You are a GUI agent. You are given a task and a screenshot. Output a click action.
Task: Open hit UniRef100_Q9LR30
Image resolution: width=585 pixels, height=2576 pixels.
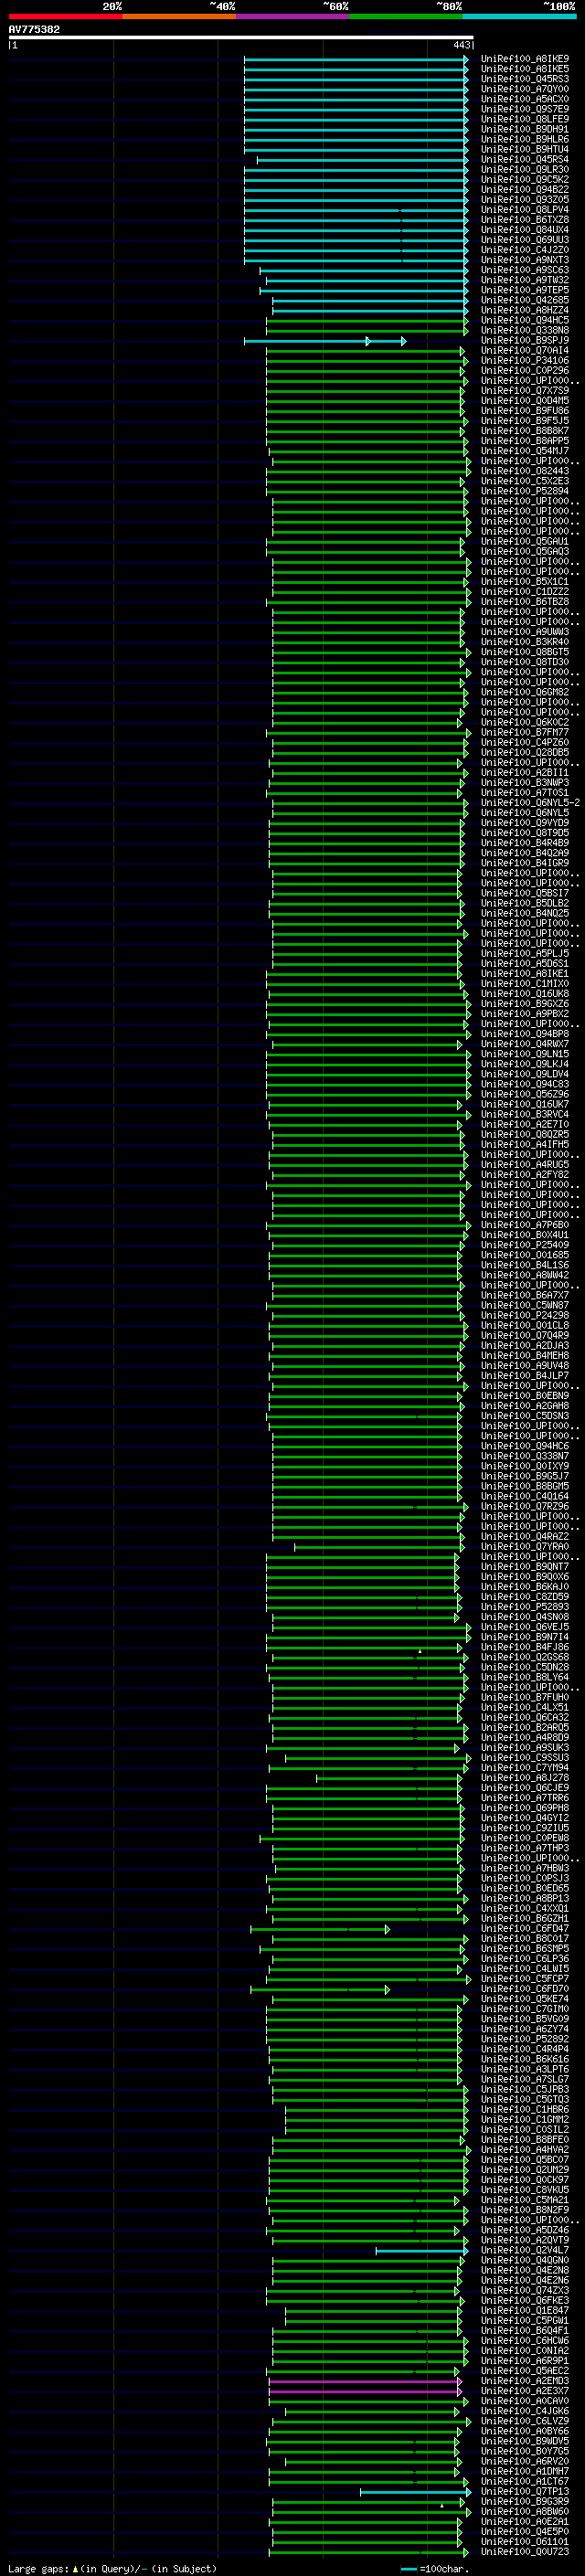click(524, 170)
